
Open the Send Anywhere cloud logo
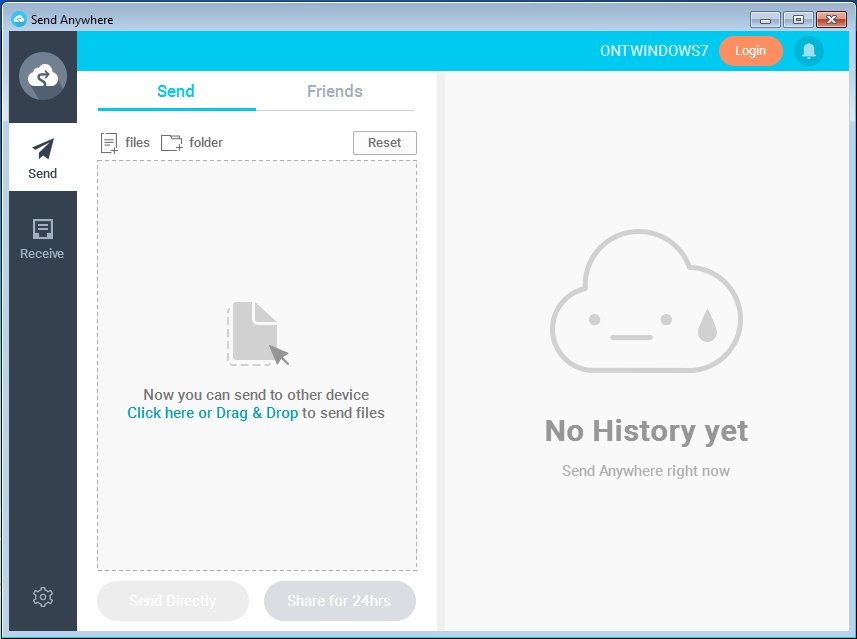42,76
